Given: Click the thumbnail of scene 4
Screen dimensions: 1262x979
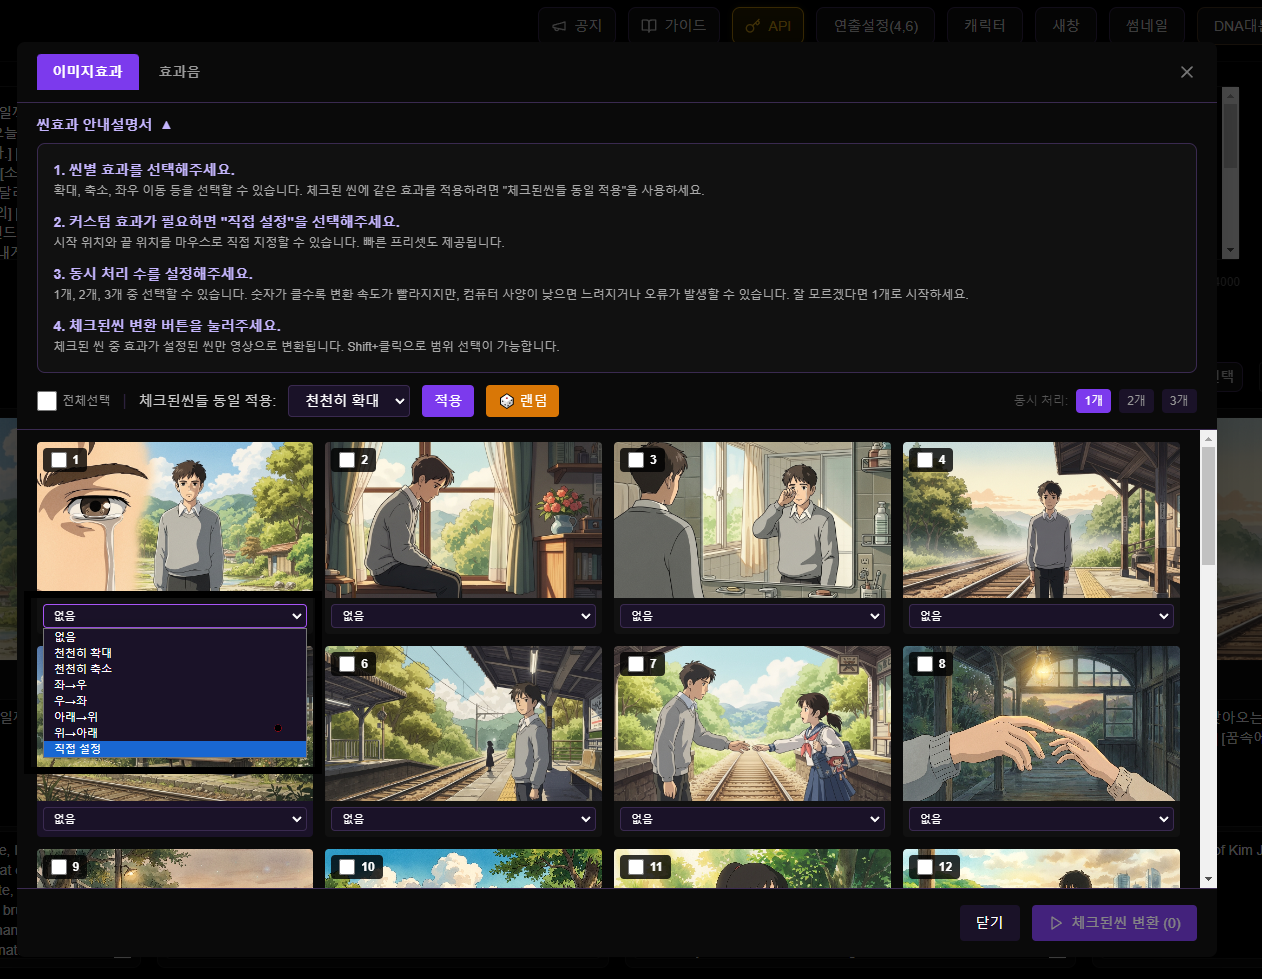Looking at the screenshot, I should (1040, 520).
